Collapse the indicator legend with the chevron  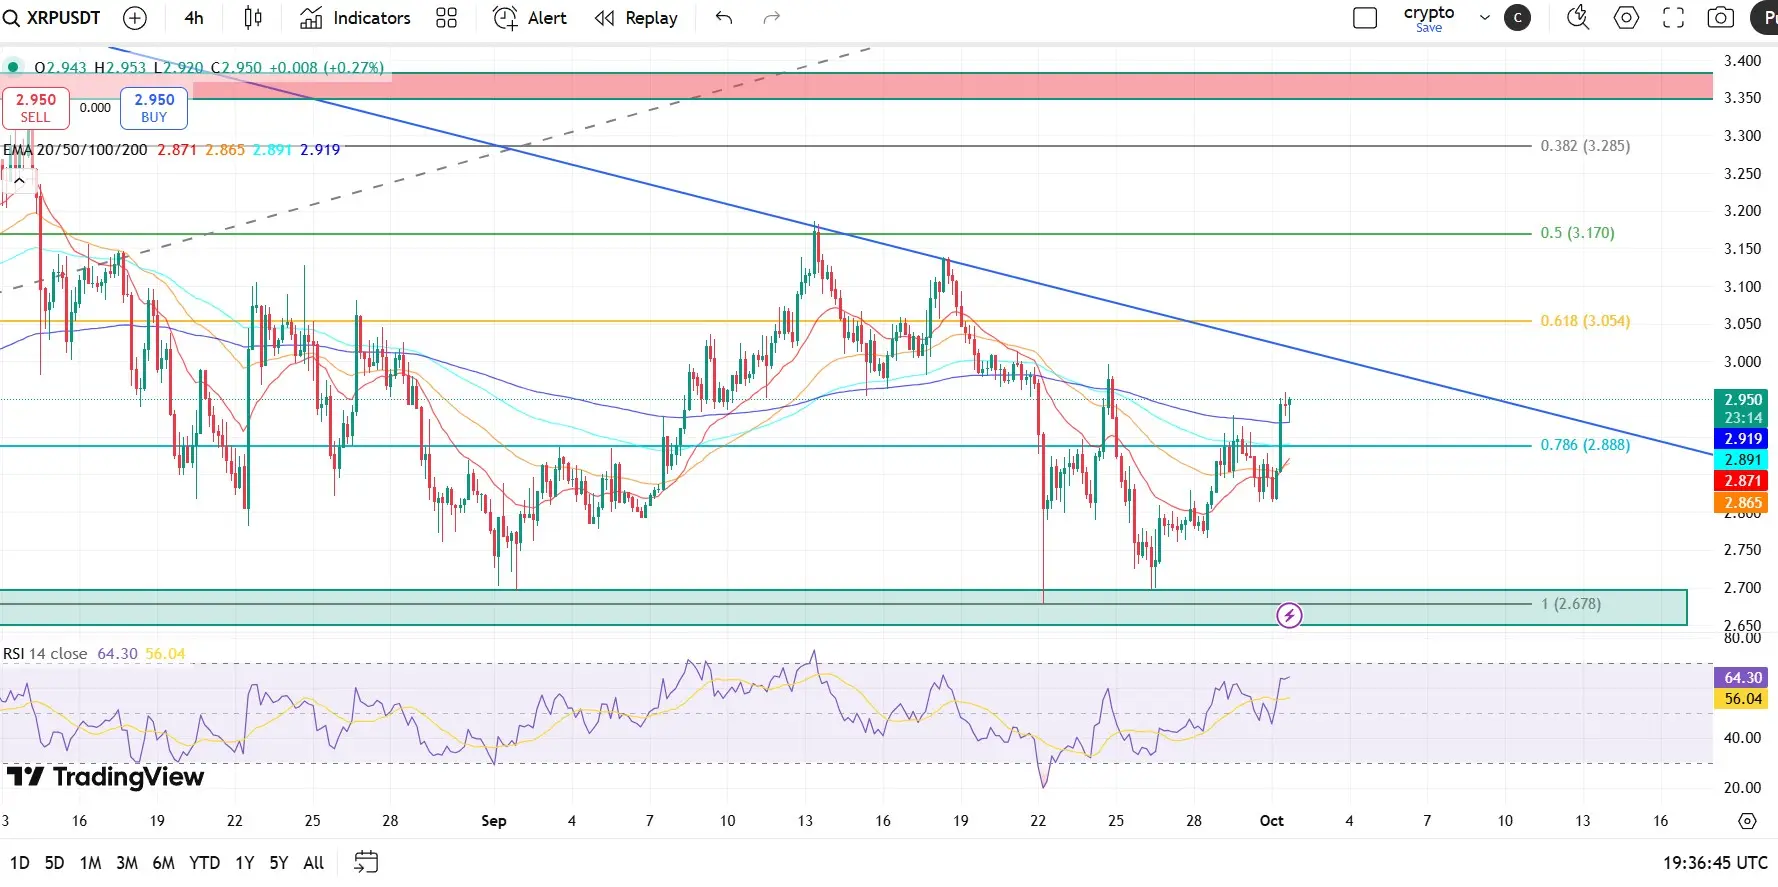[x=19, y=181]
